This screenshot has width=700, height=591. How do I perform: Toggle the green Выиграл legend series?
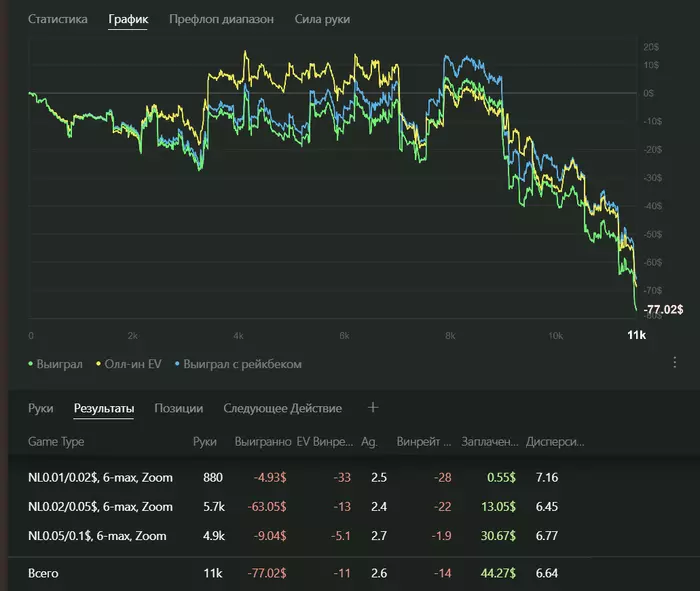click(59, 364)
